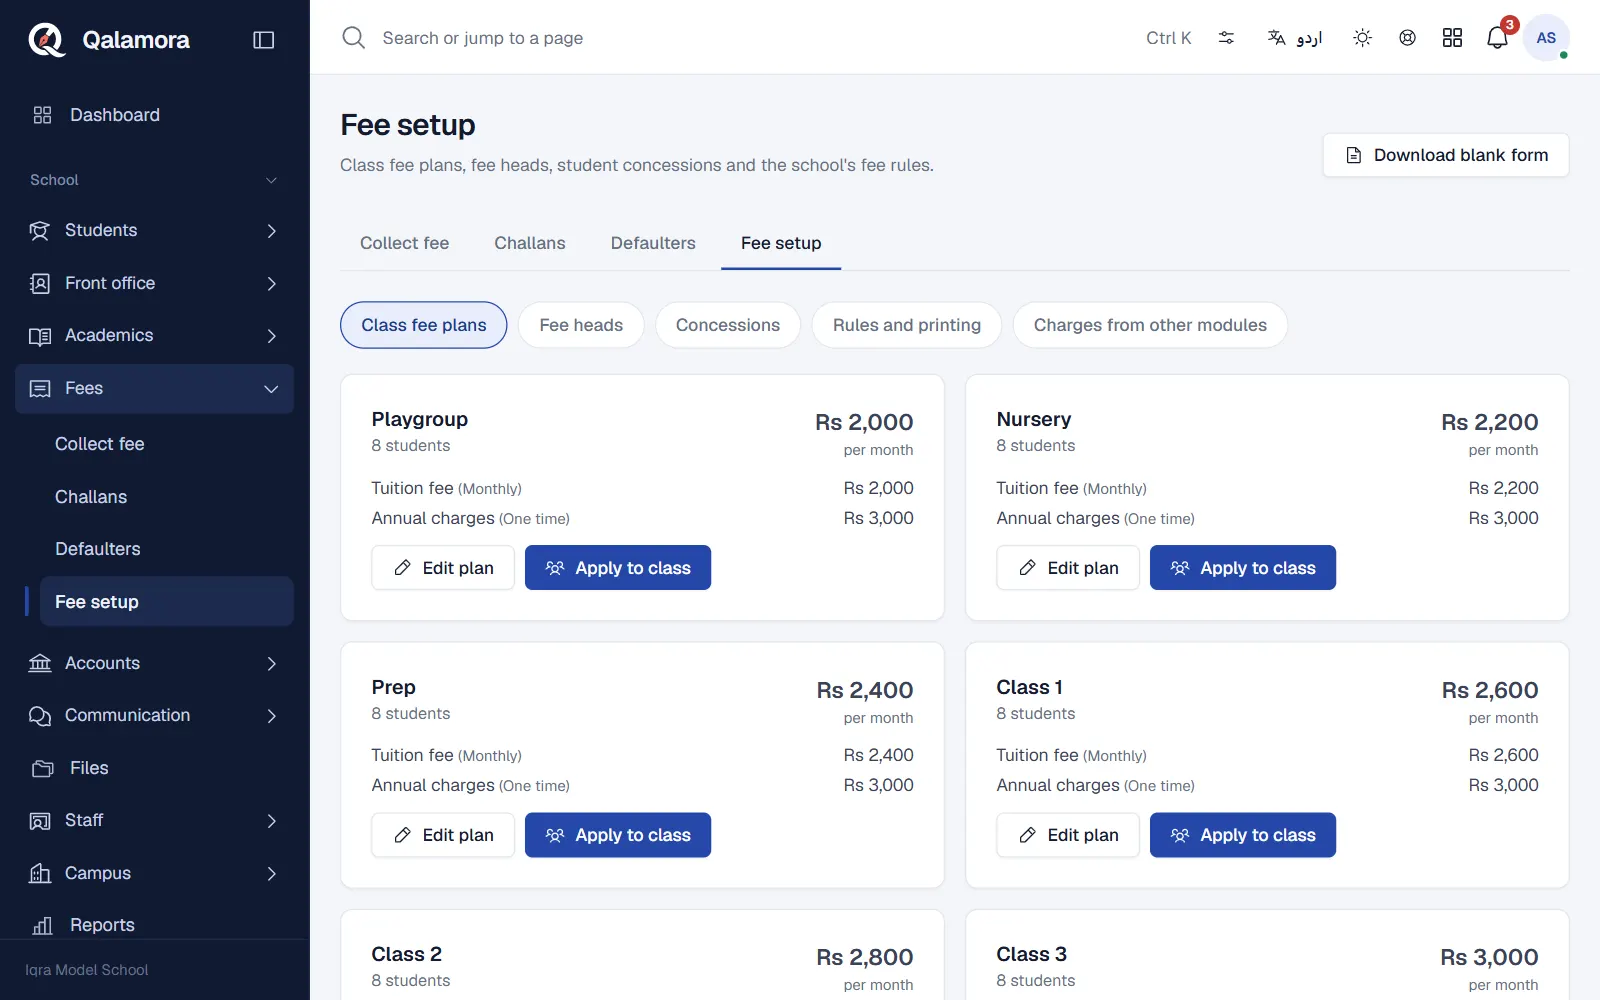The image size is (1600, 1000).
Task: Click the pencil icon on Class 1's Edit plan
Action: click(1028, 835)
